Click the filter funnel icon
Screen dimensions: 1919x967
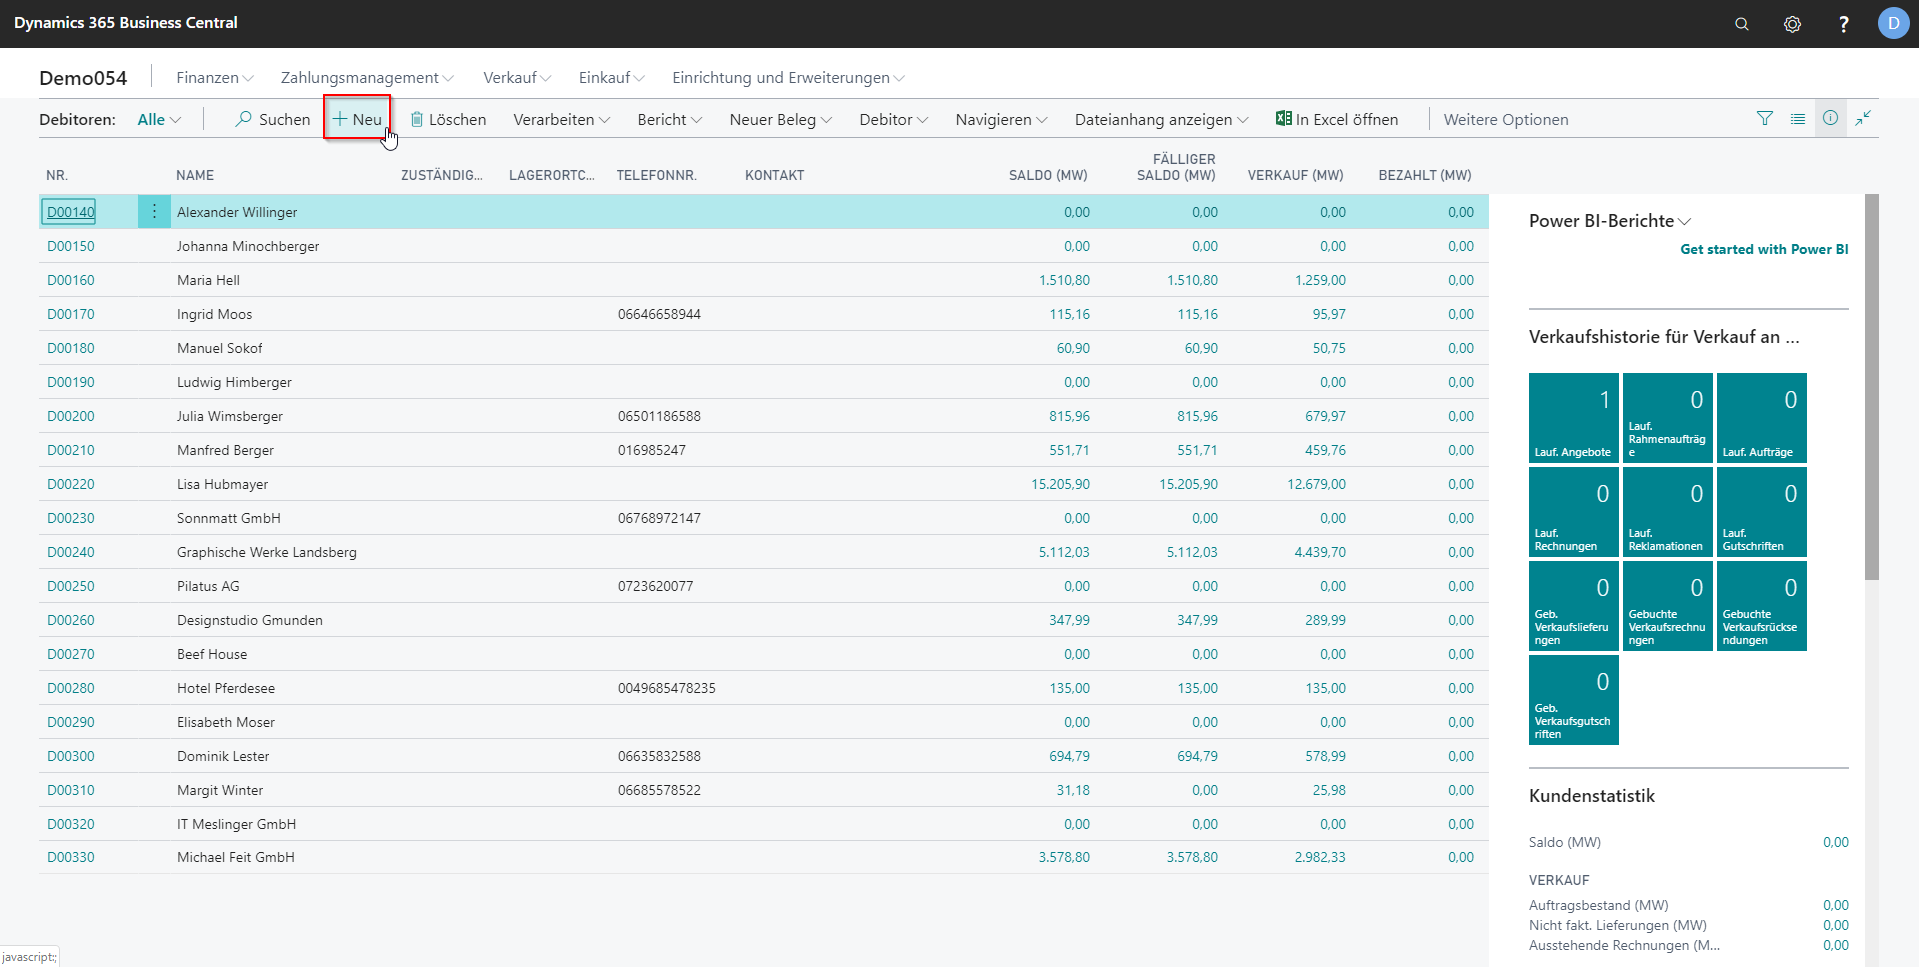pos(1765,118)
